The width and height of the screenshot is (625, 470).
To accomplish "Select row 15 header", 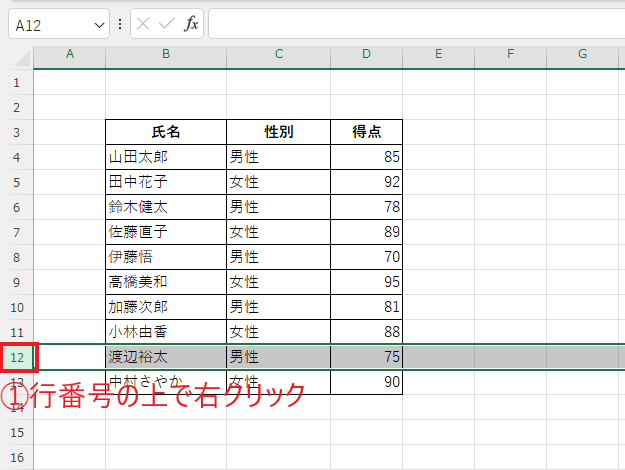I will [17, 432].
